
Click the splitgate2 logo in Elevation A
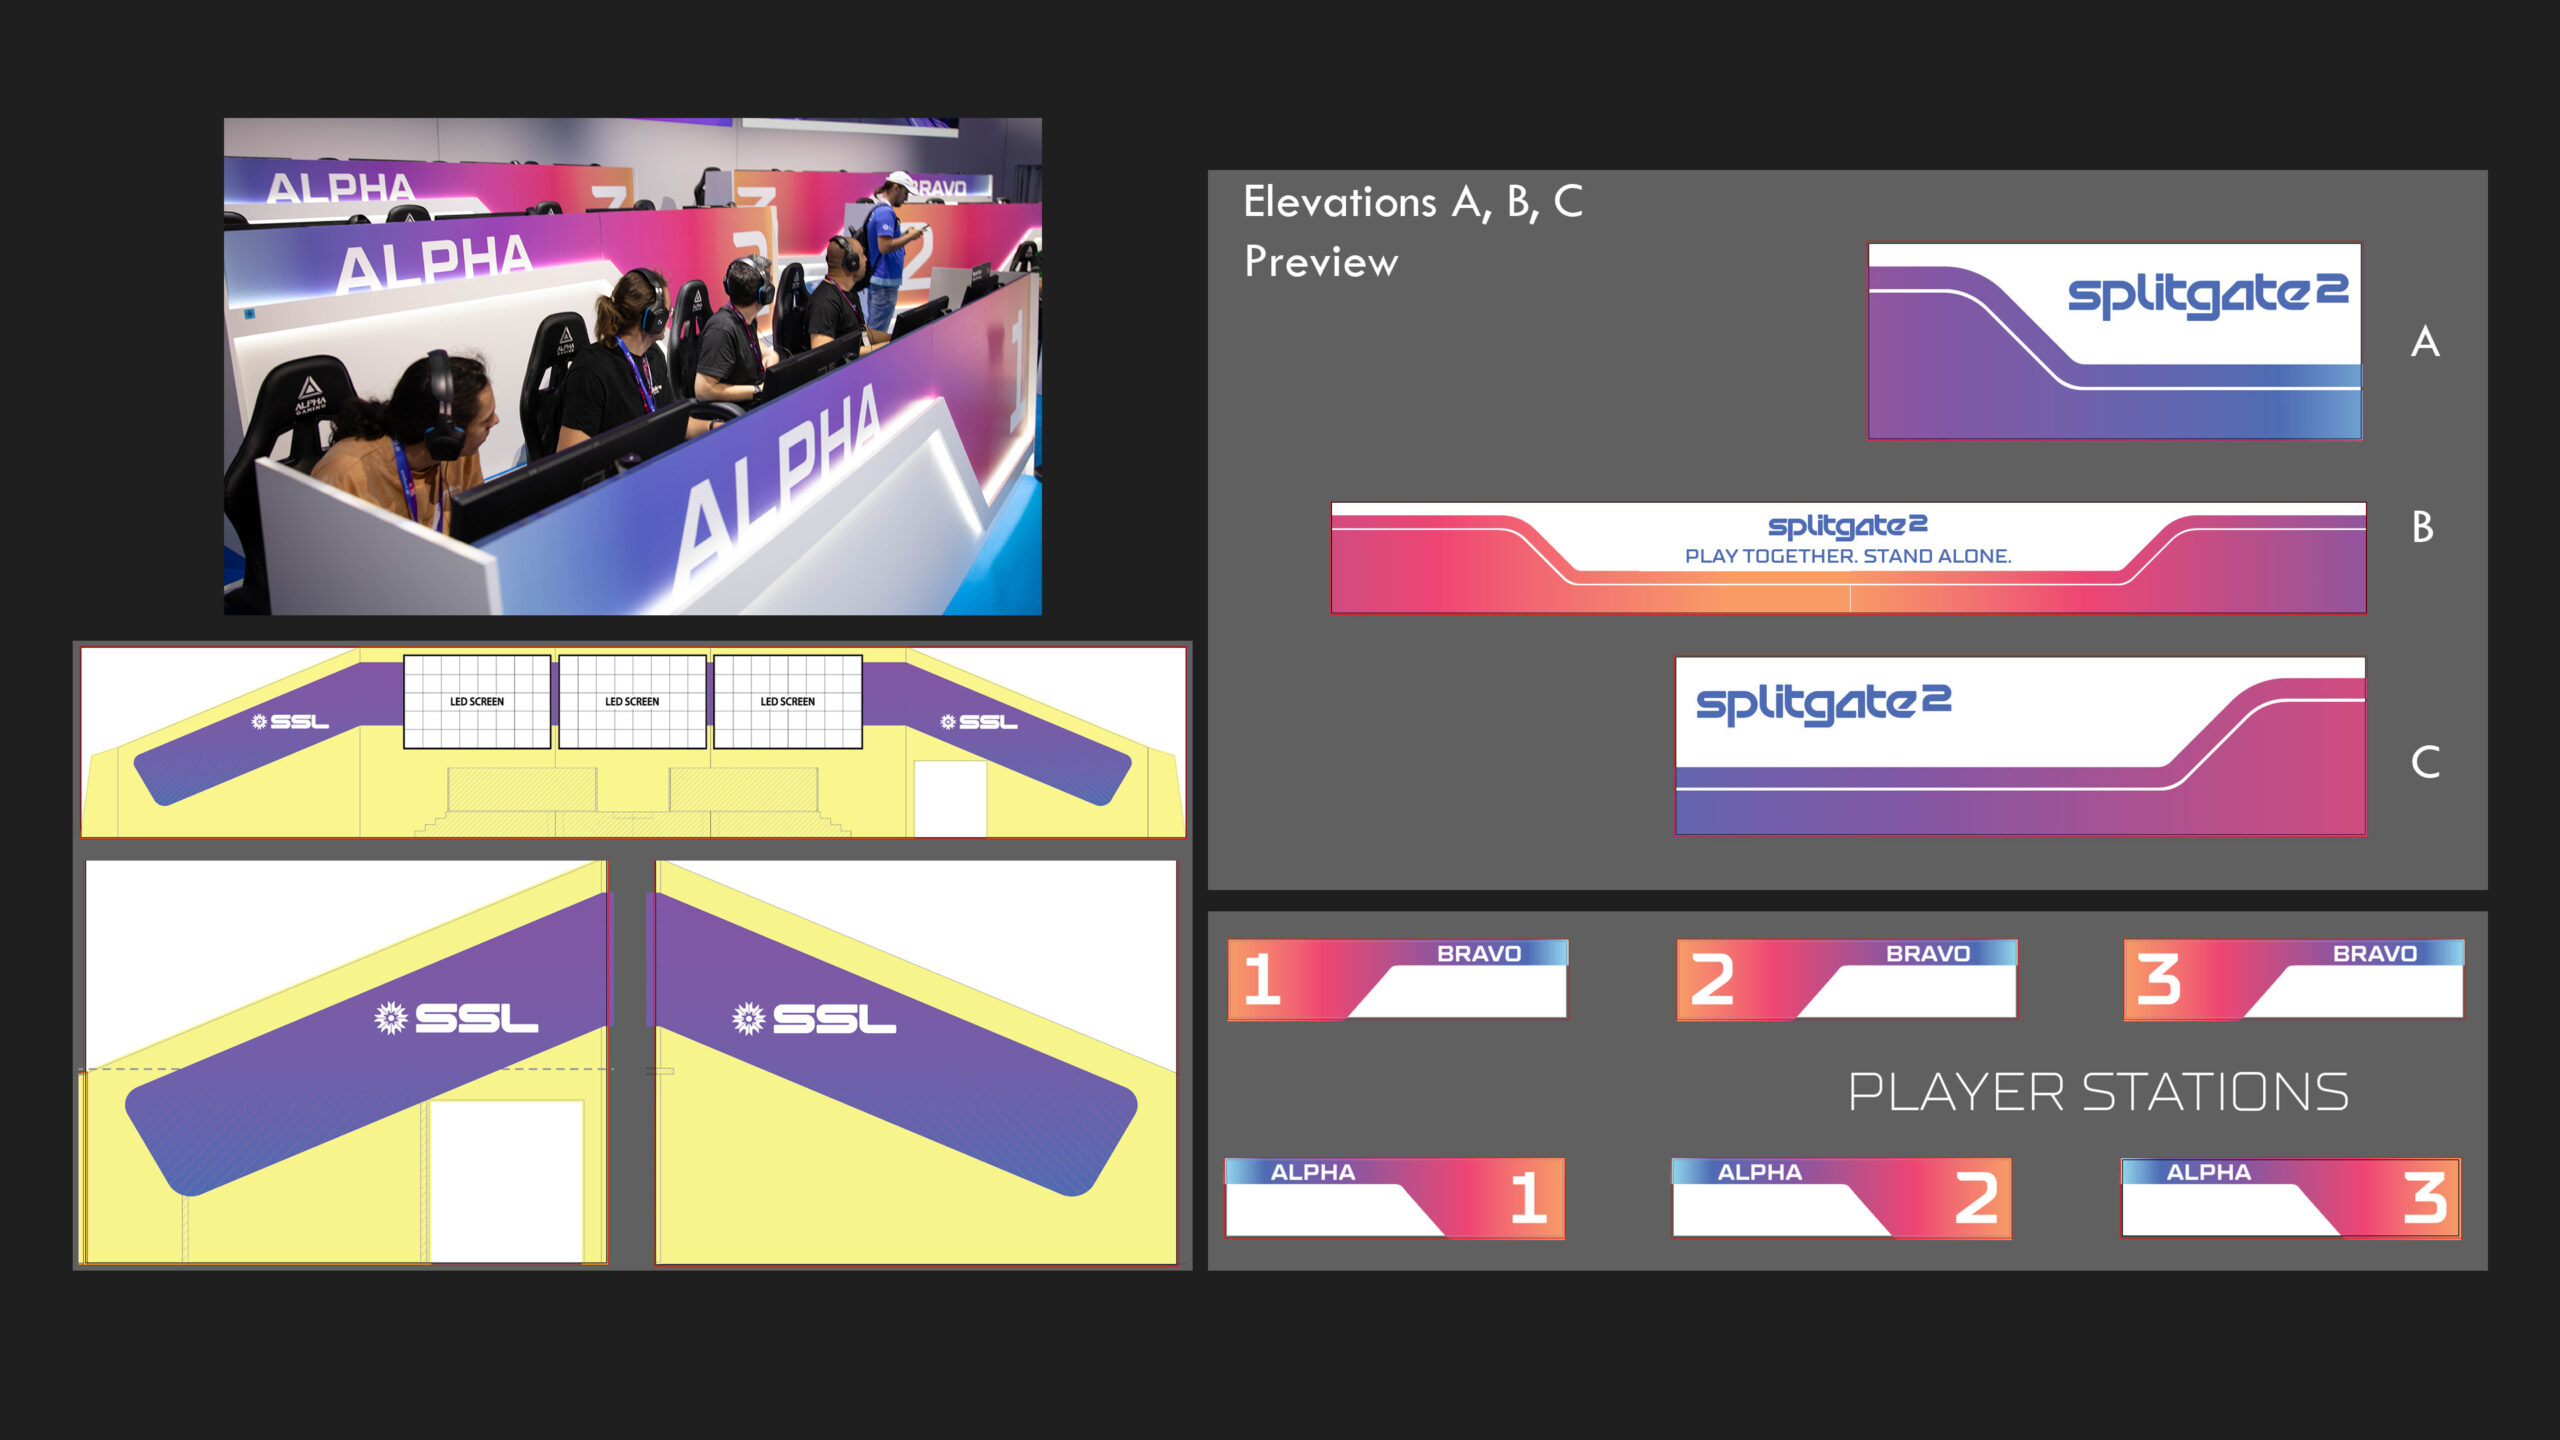click(x=2207, y=294)
